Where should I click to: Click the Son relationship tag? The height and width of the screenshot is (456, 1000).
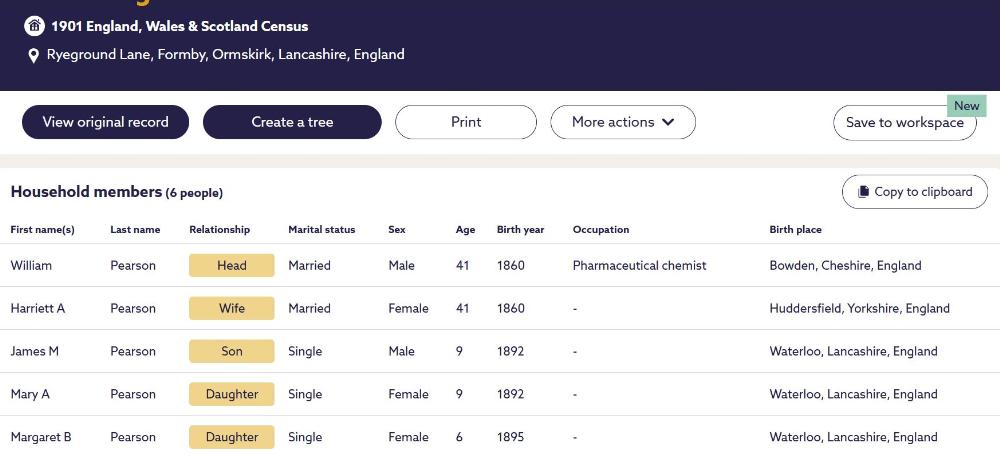[231, 352]
